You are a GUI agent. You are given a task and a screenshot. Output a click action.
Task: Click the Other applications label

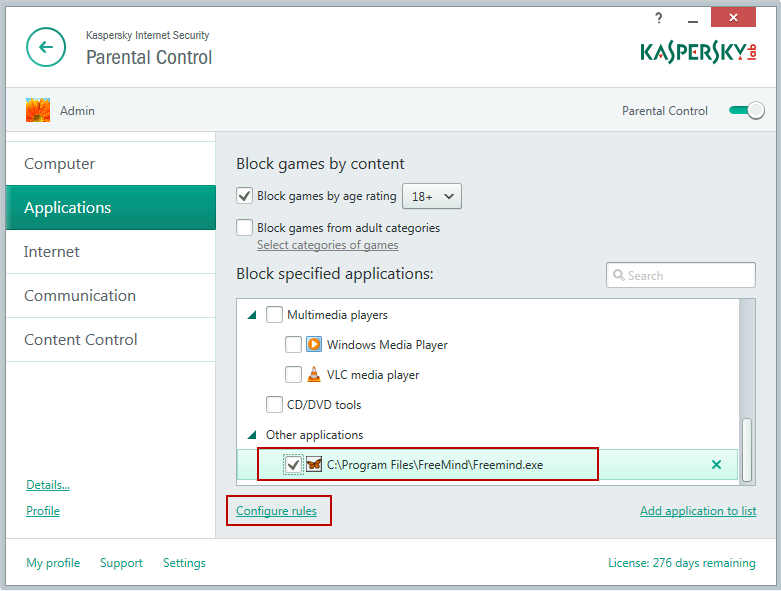pos(314,435)
